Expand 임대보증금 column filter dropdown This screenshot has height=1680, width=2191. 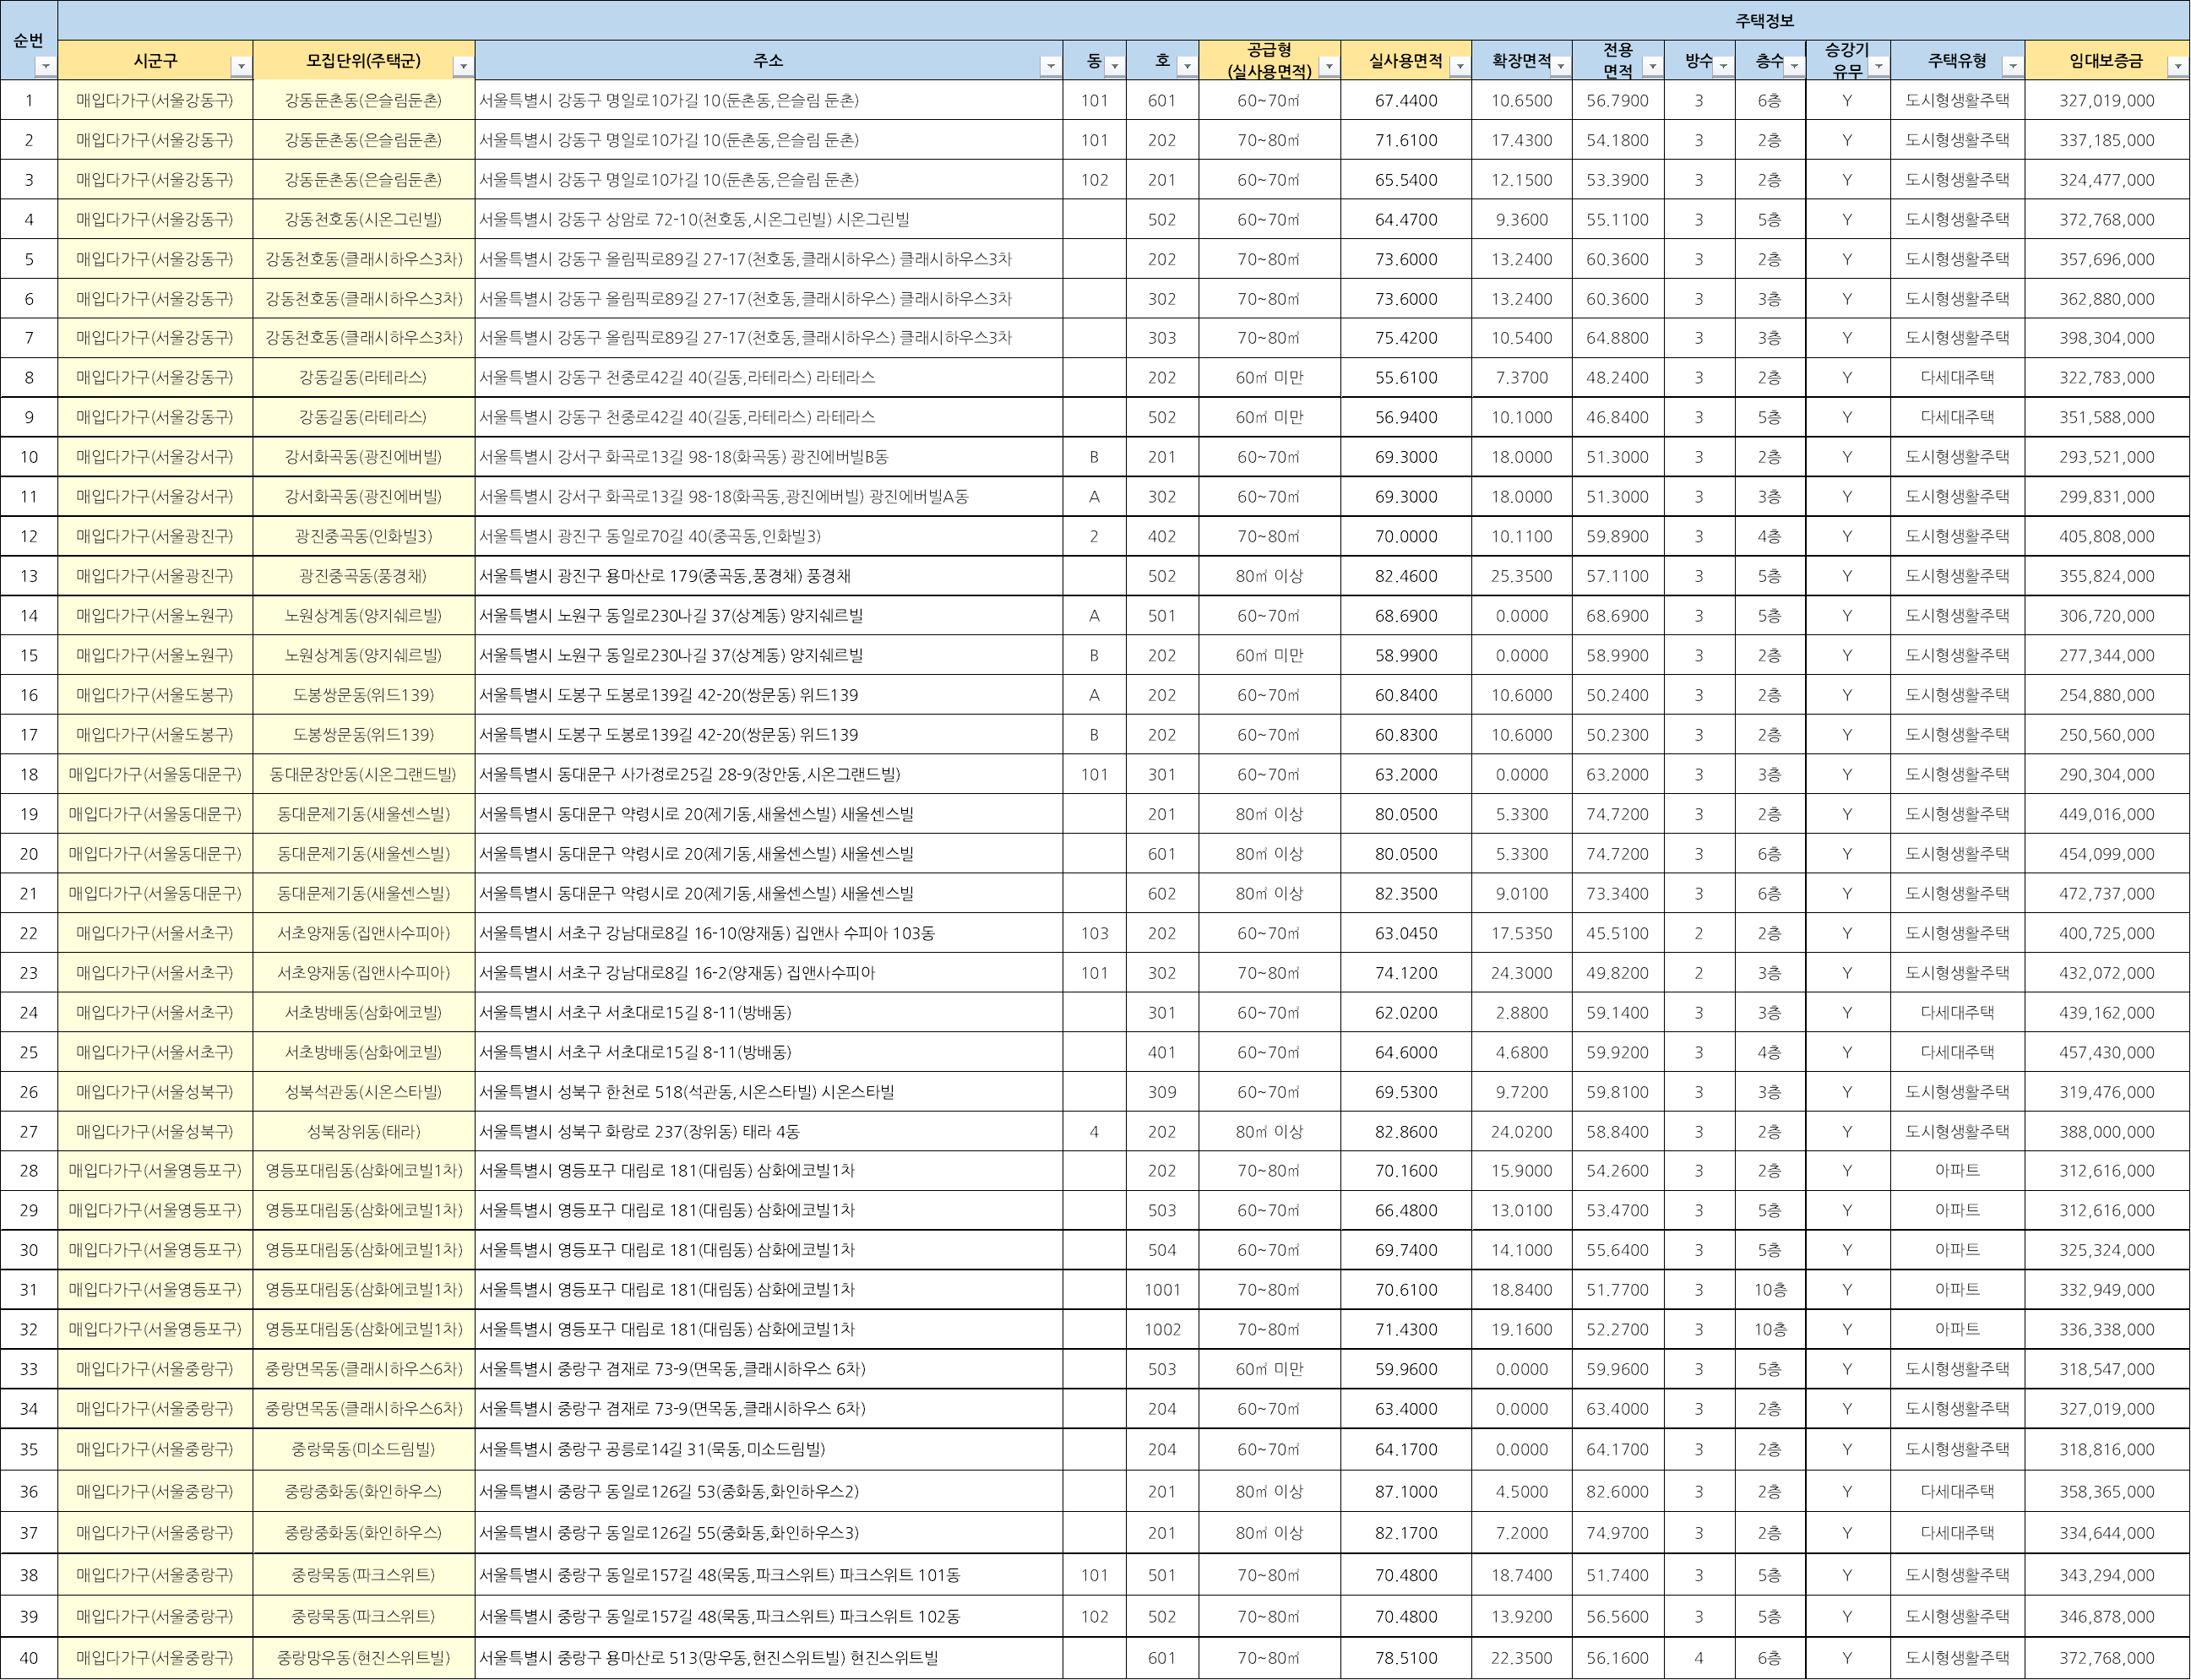(2177, 67)
